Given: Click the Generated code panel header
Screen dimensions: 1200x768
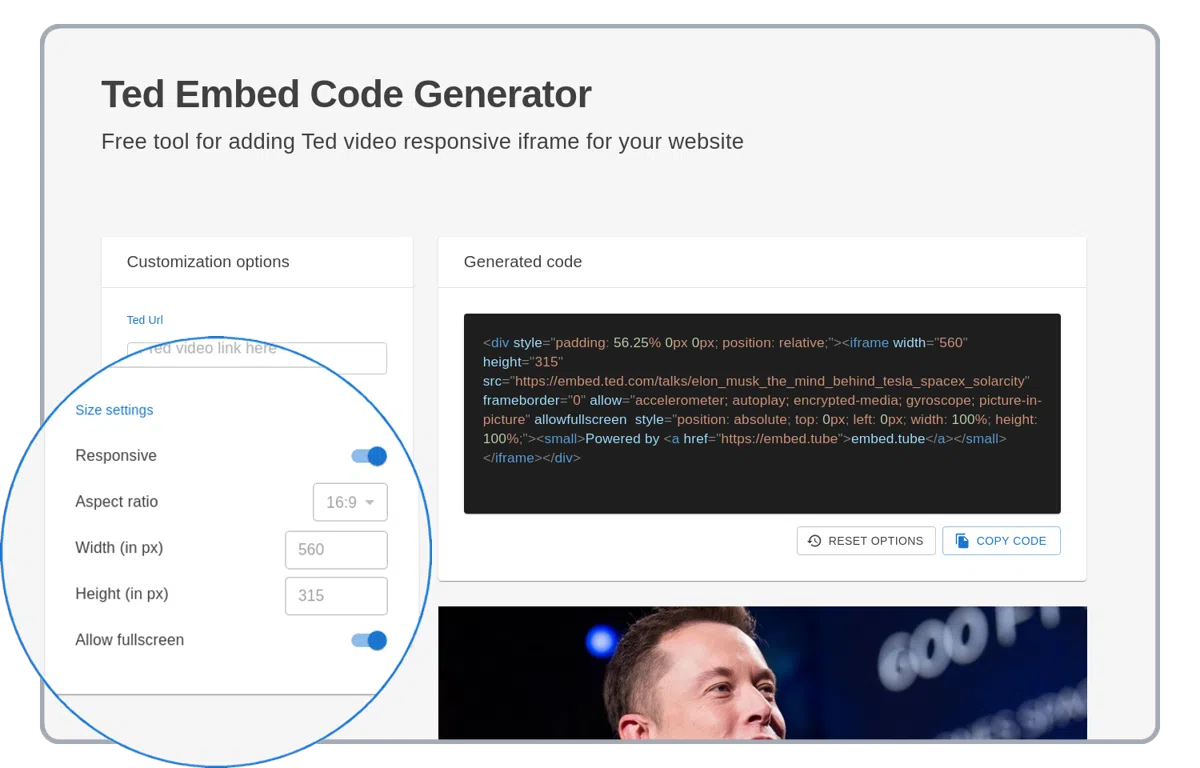Looking at the screenshot, I should click(x=523, y=262).
